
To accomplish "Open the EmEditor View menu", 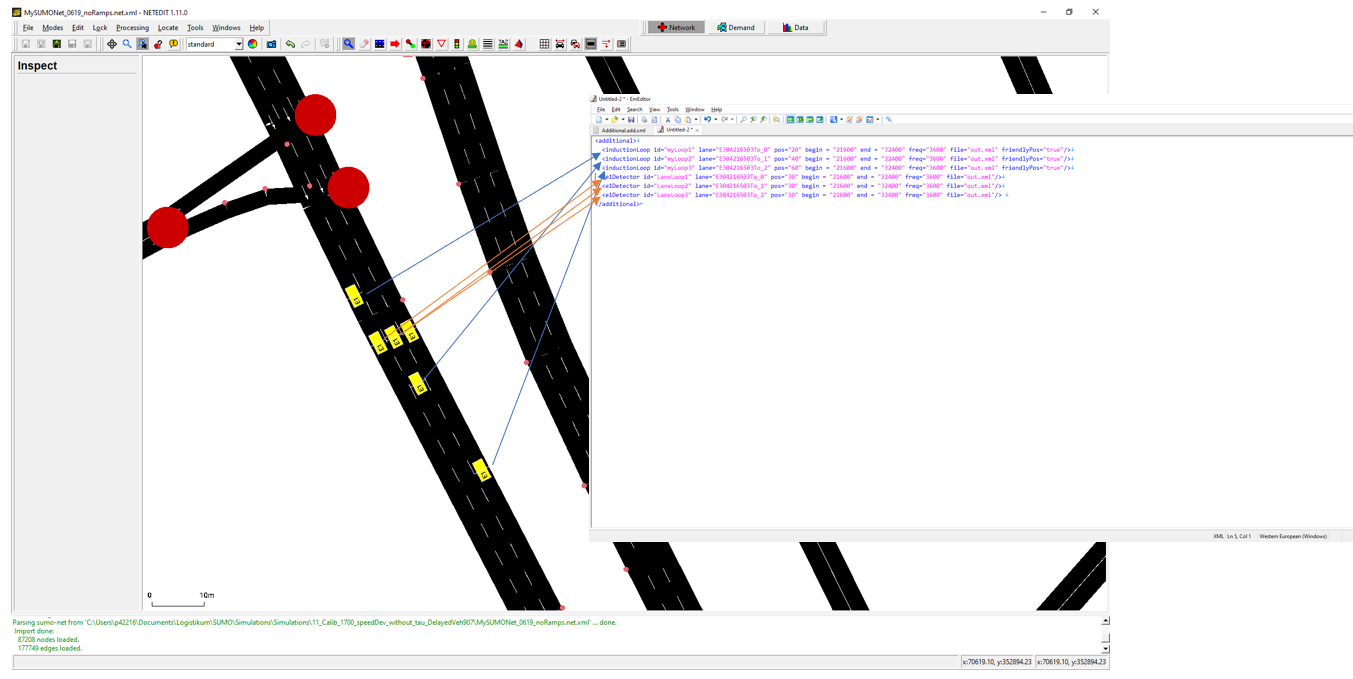I will click(654, 110).
